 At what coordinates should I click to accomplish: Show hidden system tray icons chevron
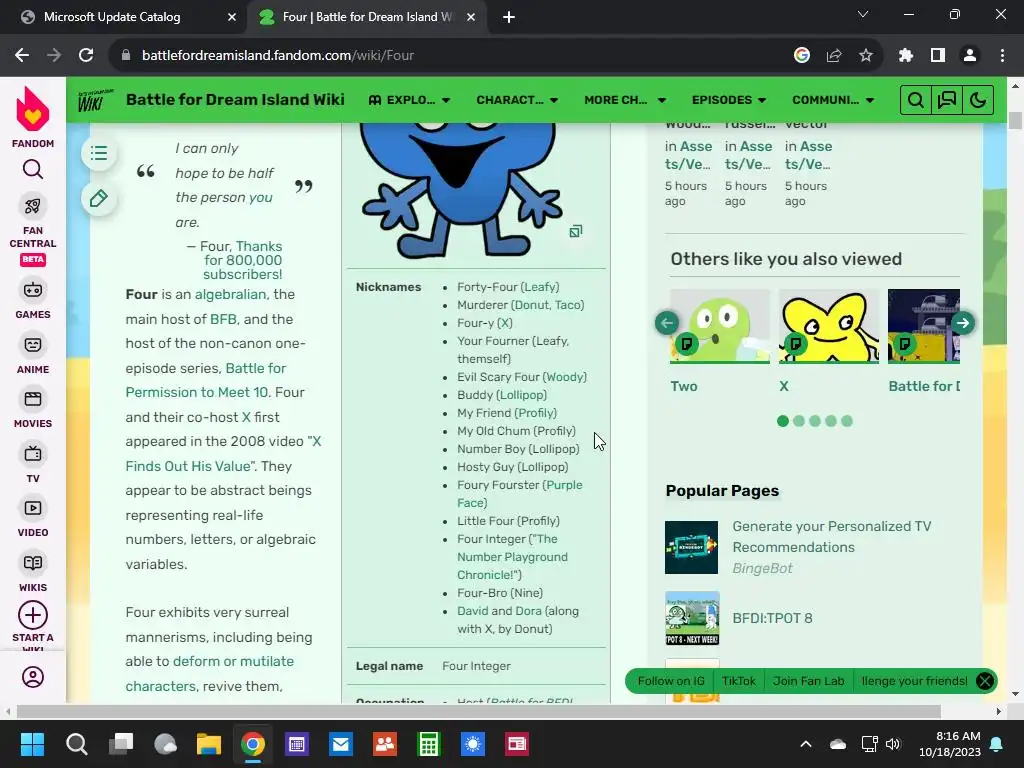806,744
